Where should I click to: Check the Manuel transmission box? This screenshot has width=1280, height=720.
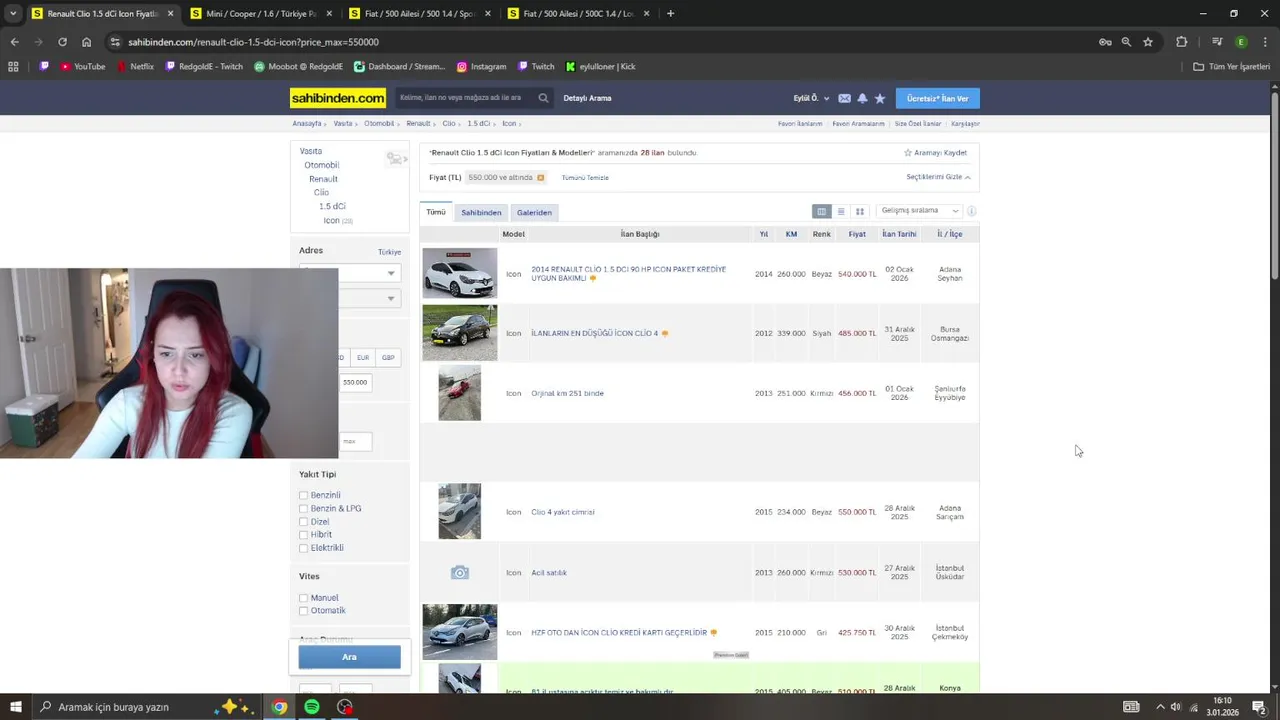(x=303, y=598)
